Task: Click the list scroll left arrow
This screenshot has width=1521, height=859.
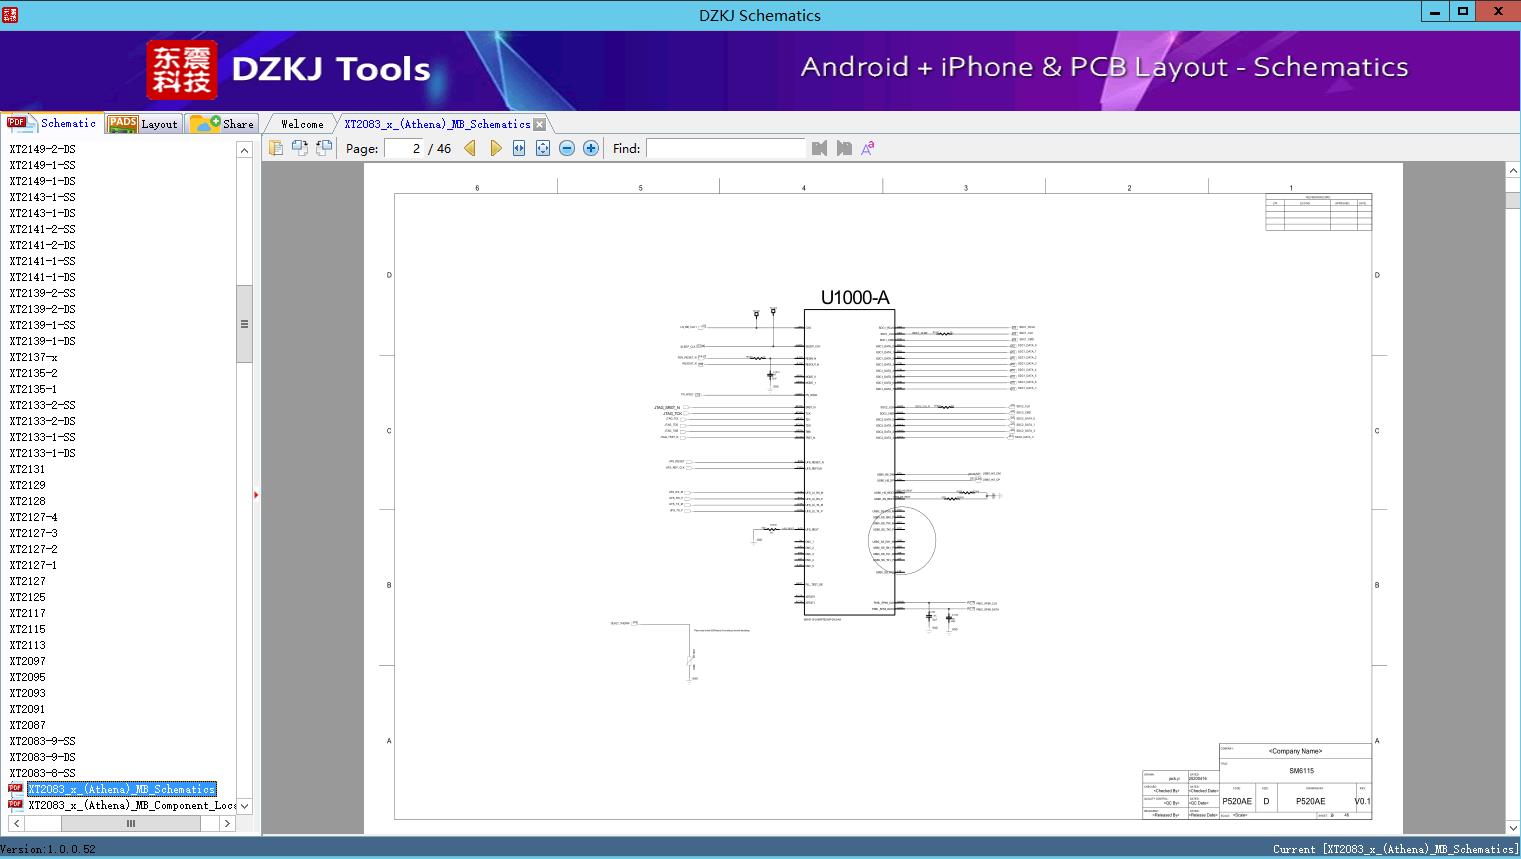Action: click(17, 823)
